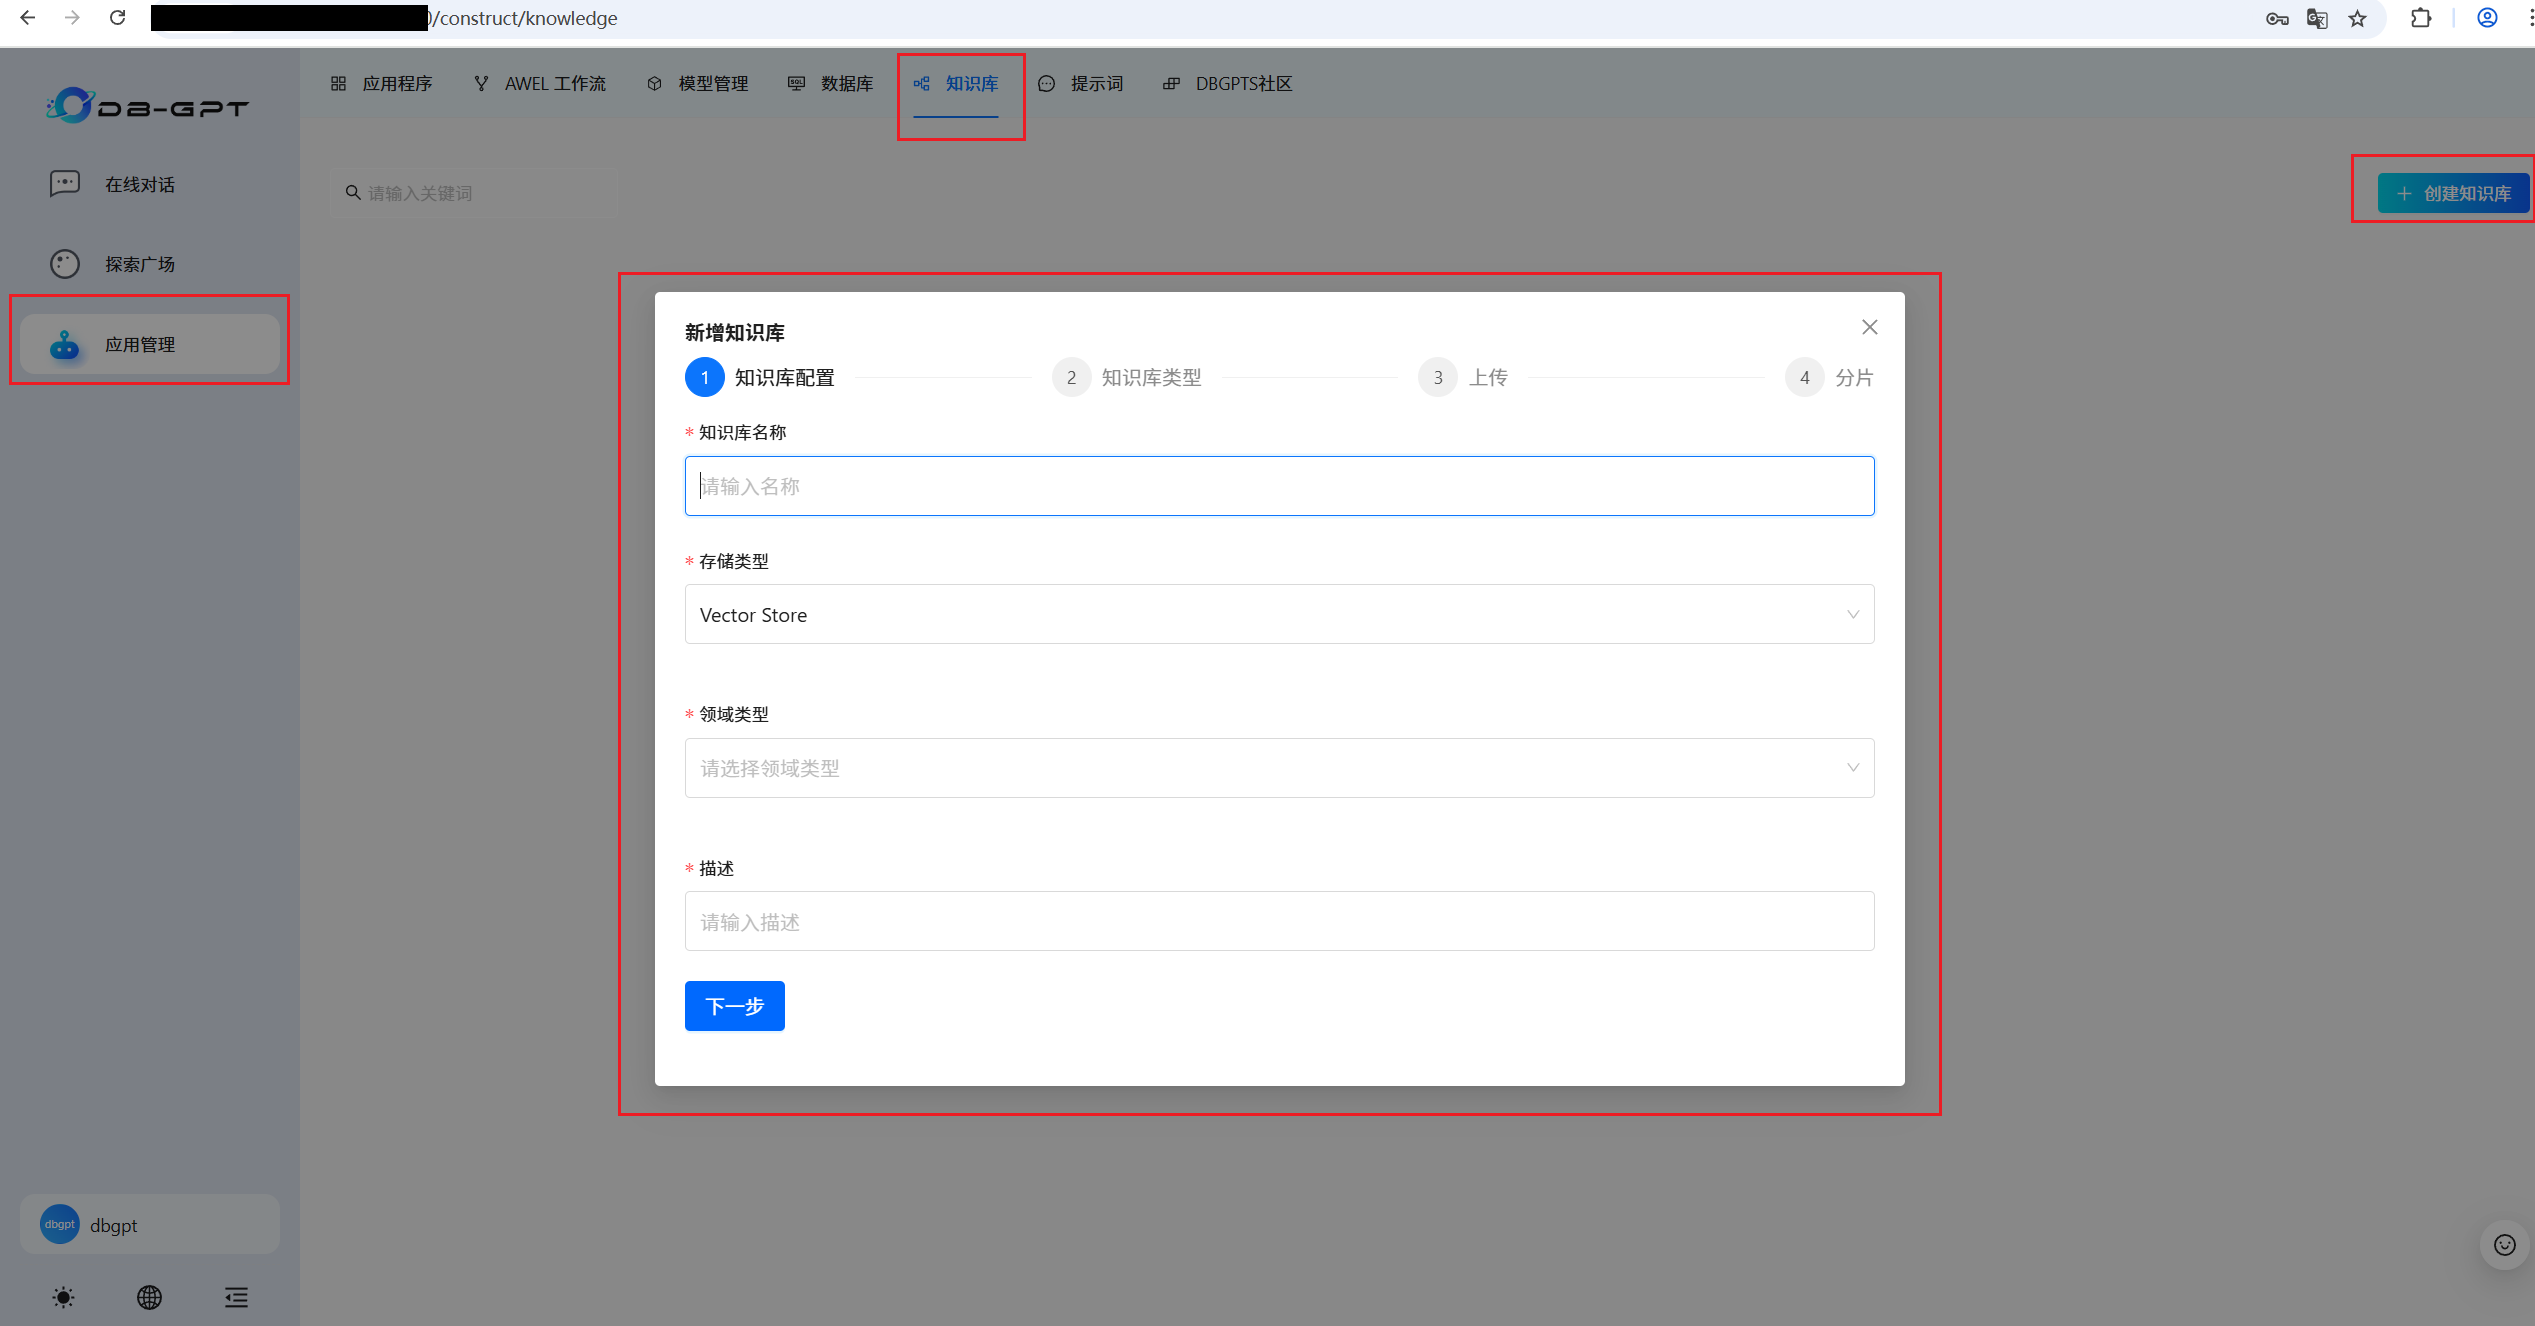Click the 下一步 button
This screenshot has width=2535, height=1326.
(x=734, y=1005)
